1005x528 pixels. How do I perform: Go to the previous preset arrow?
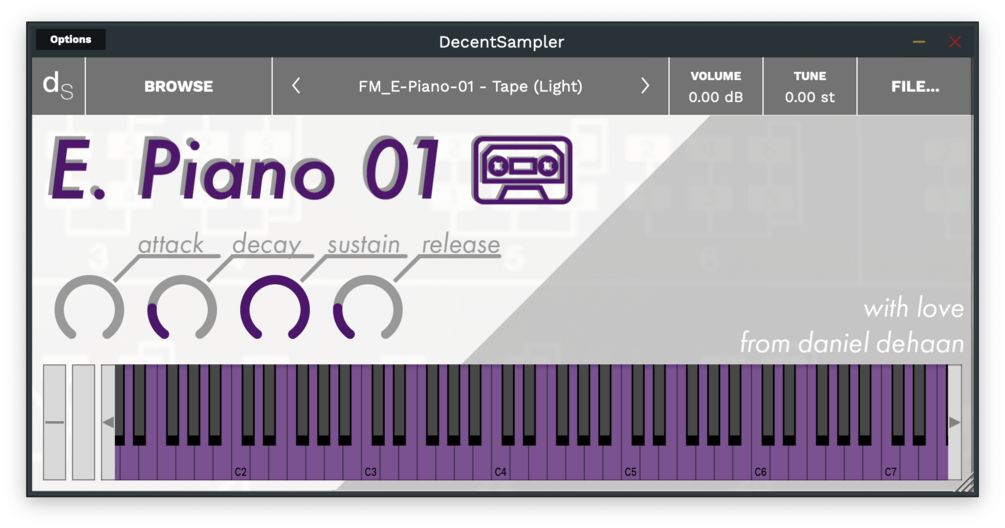pos(296,86)
